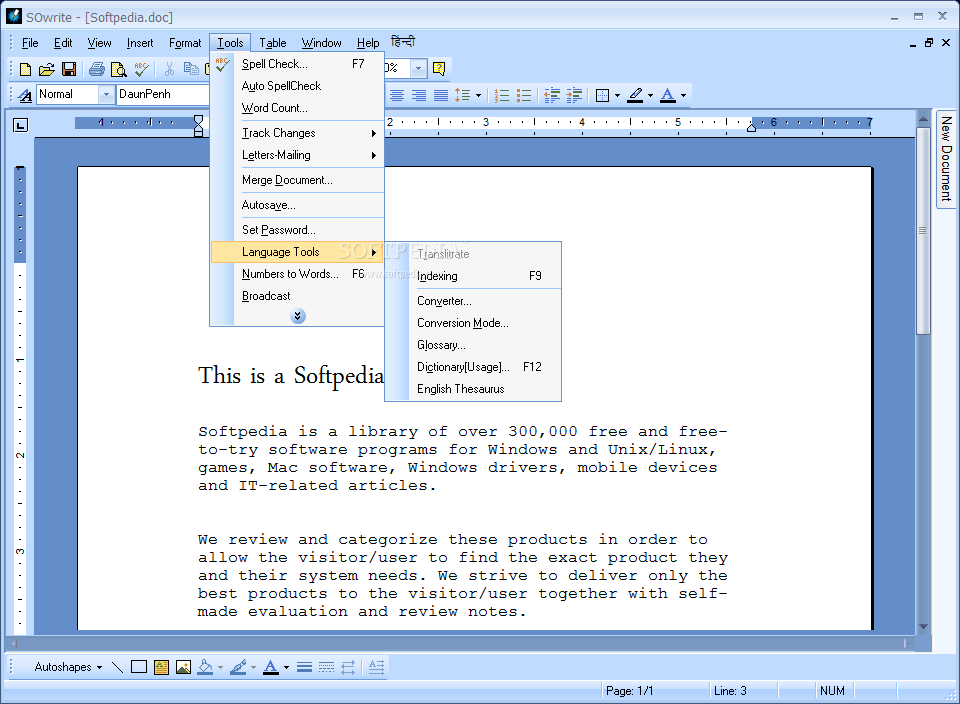Click the Arrow style icon
The height and width of the screenshot is (704, 960).
coord(348,667)
